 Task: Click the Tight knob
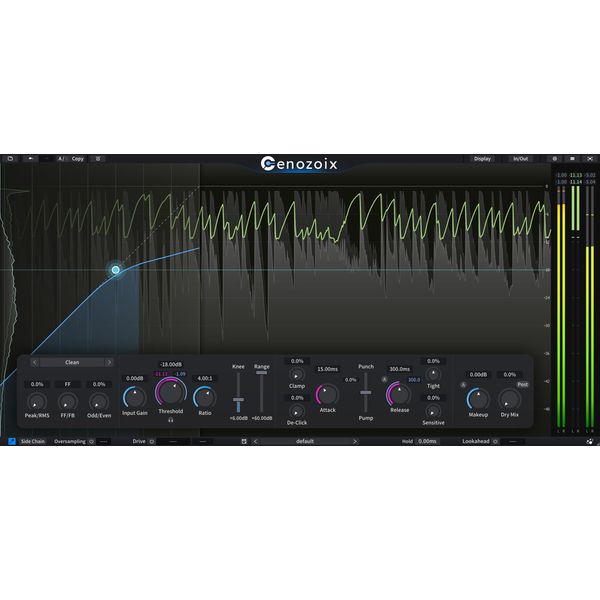click(433, 374)
